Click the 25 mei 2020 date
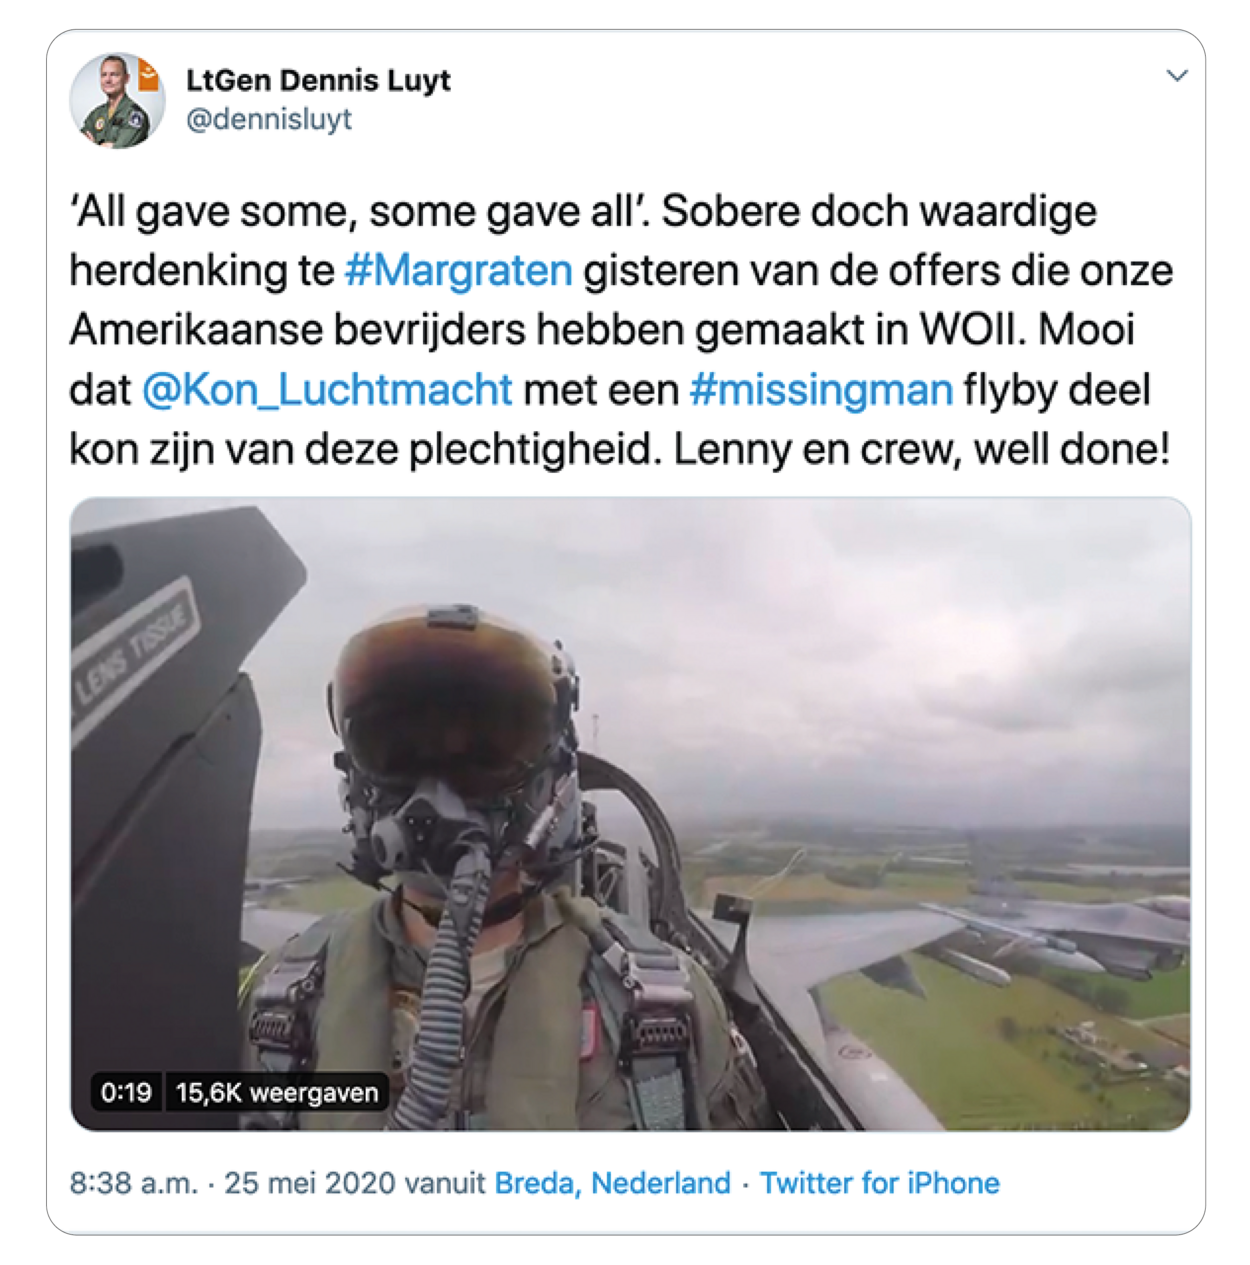 pyautogui.click(x=310, y=1183)
